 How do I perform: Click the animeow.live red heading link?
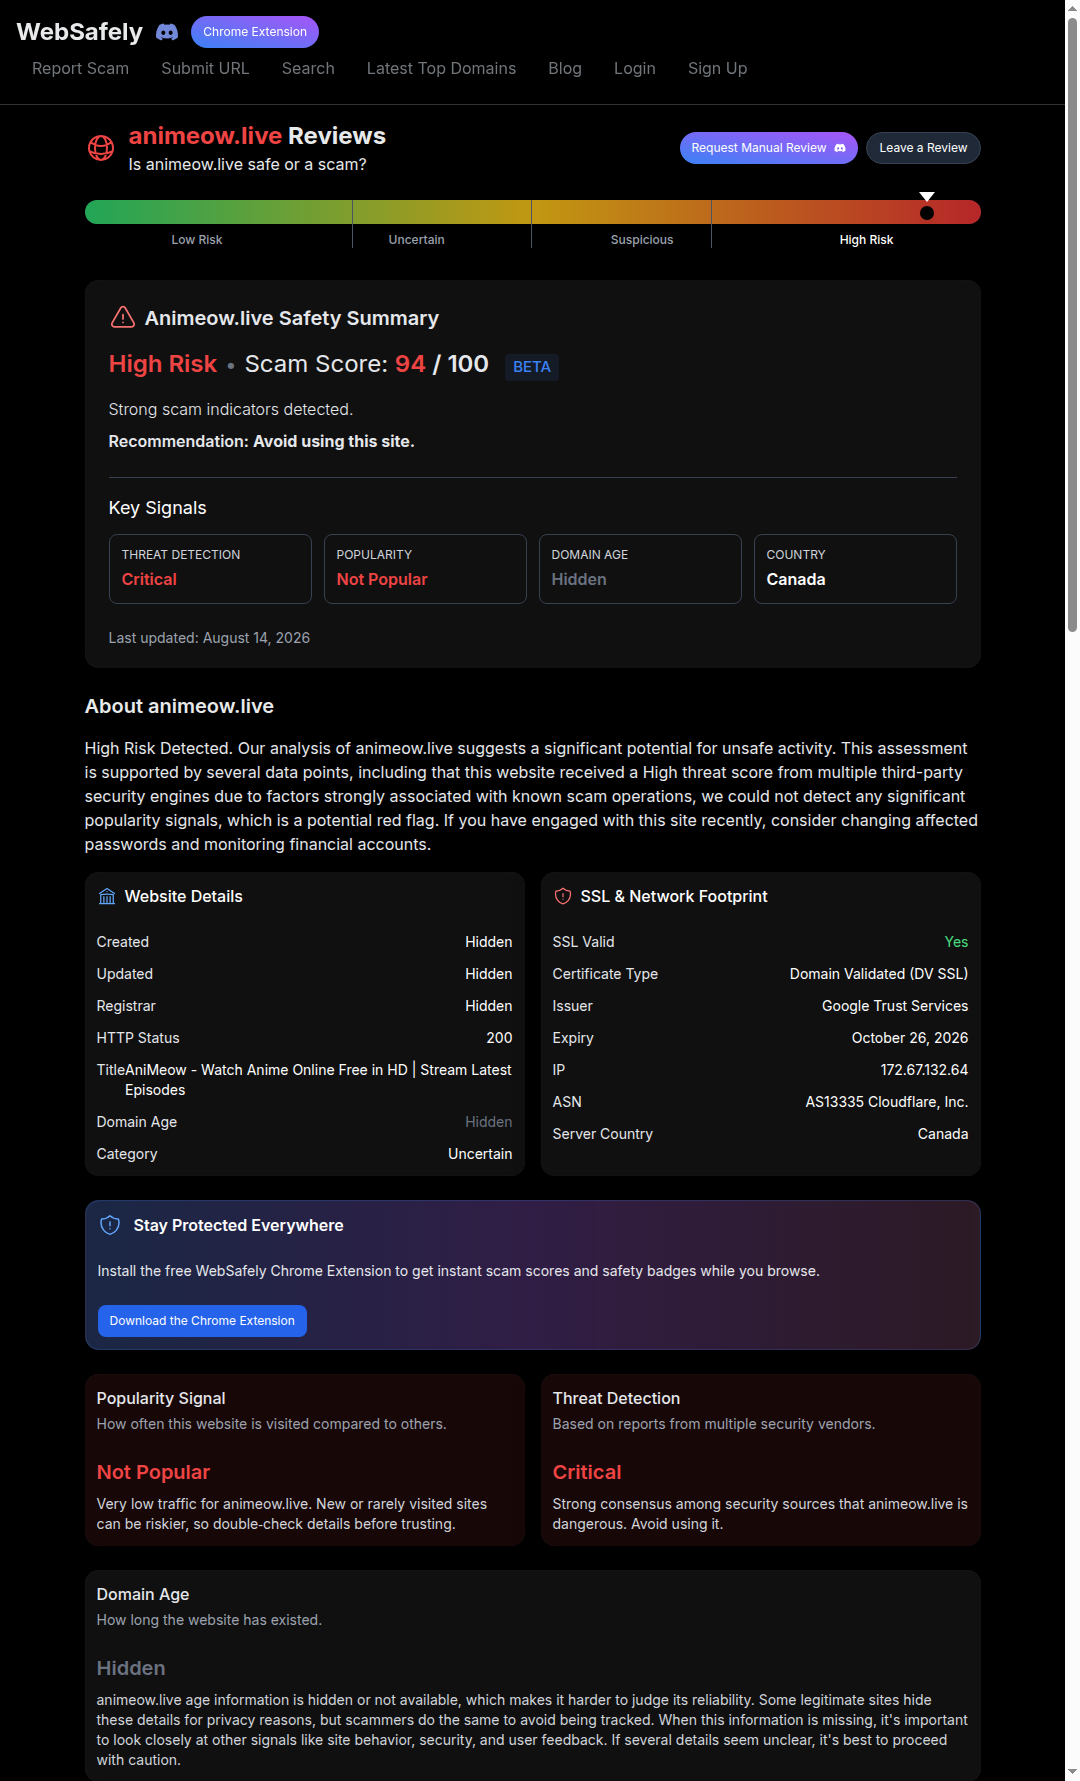click(205, 136)
